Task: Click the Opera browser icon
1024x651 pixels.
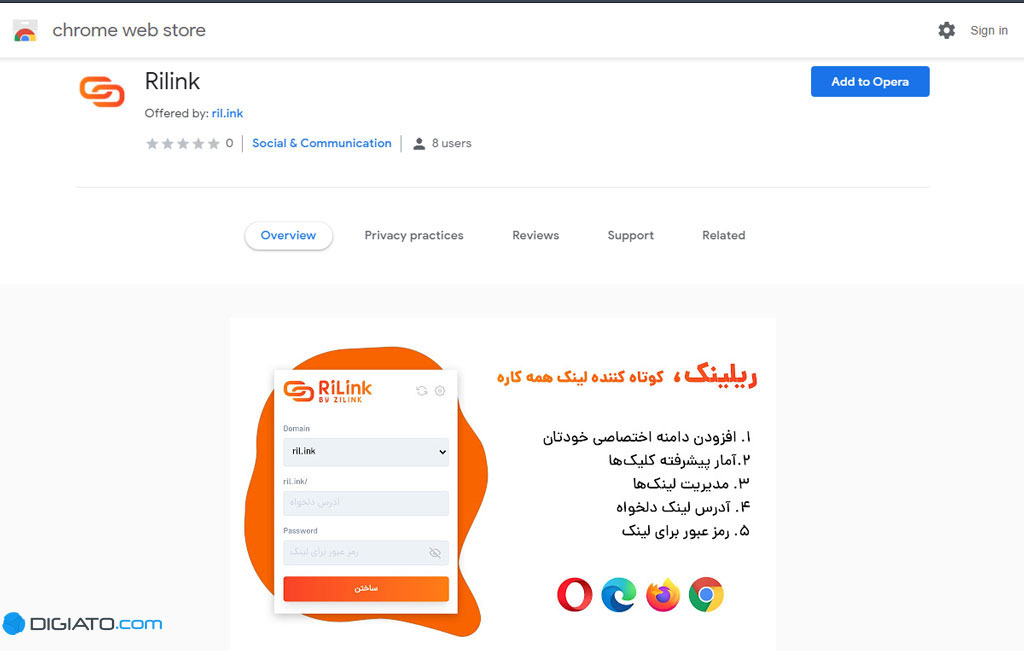Action: (x=575, y=595)
